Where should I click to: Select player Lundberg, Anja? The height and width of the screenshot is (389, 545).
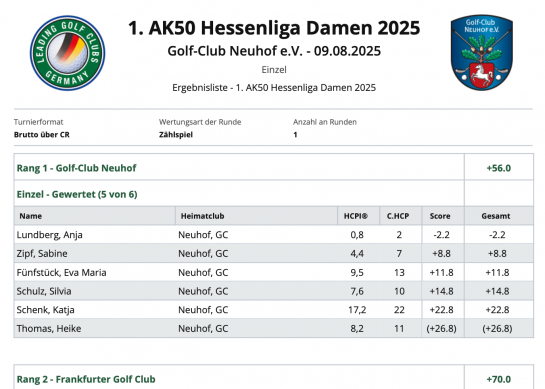tap(49, 235)
